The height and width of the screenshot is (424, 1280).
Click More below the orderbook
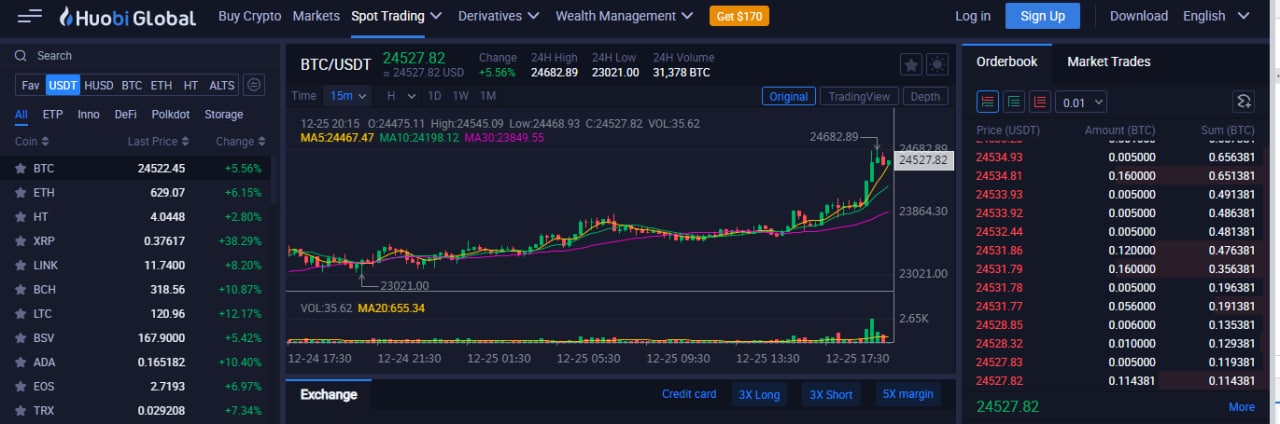pyautogui.click(x=1242, y=407)
